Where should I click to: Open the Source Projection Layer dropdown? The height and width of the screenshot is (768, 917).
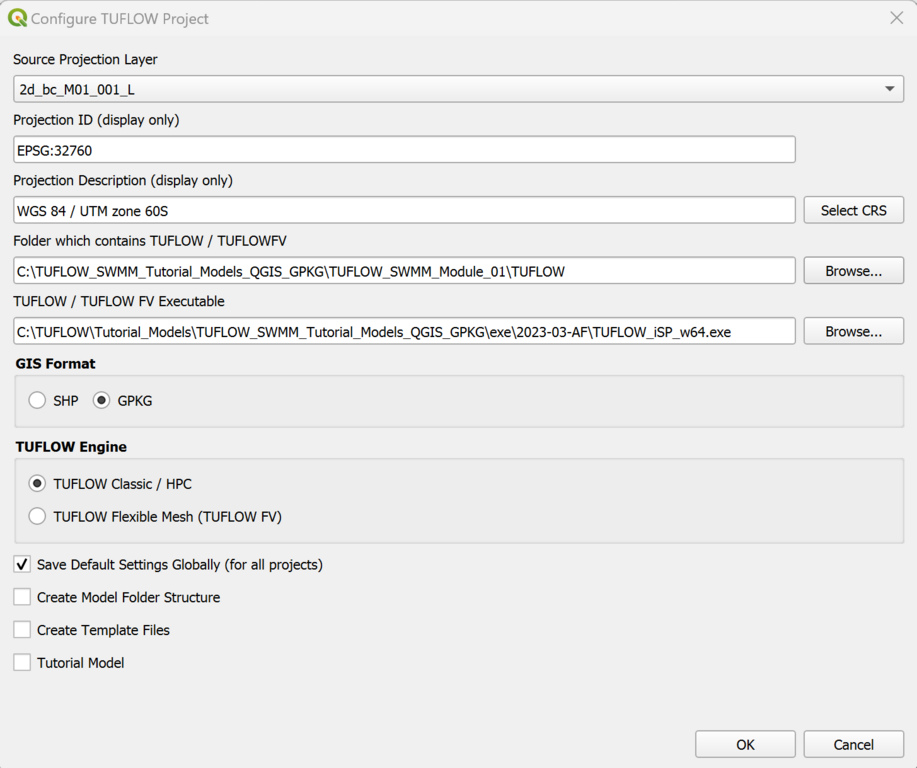click(458, 89)
